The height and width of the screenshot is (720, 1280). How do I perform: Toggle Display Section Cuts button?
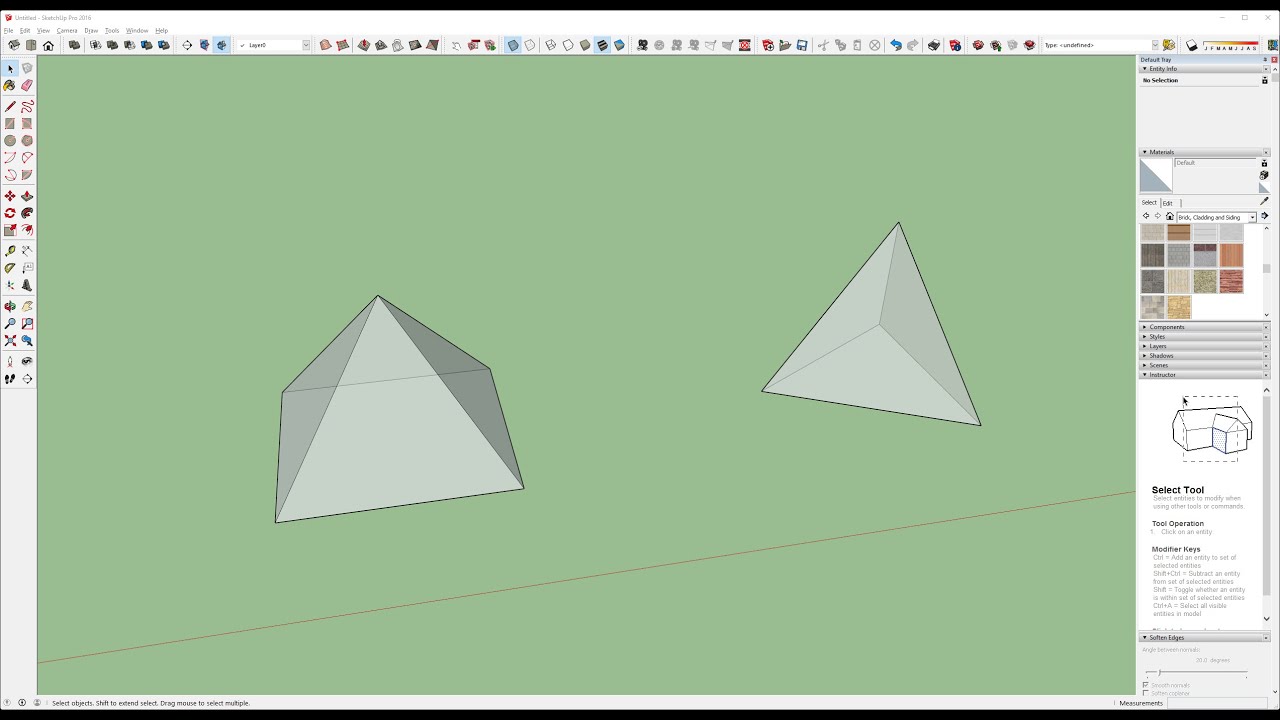point(221,45)
